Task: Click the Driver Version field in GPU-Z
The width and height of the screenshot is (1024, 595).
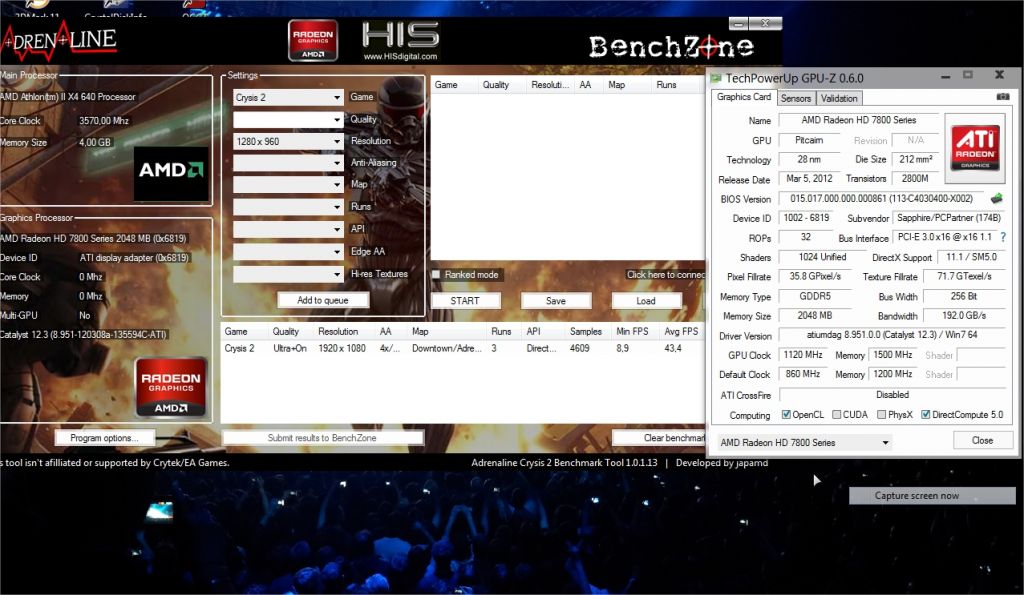Action: (892, 335)
